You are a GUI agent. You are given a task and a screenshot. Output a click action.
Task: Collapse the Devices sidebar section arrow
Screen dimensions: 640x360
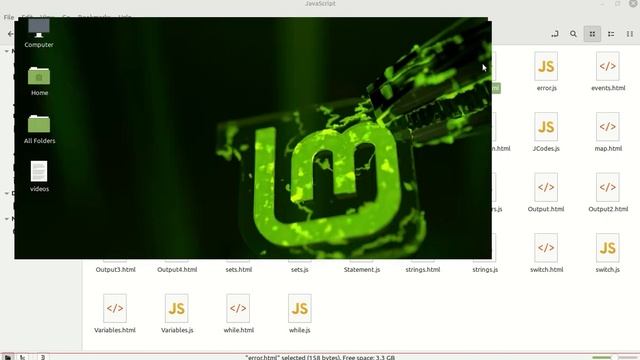pyautogui.click(x=7, y=193)
